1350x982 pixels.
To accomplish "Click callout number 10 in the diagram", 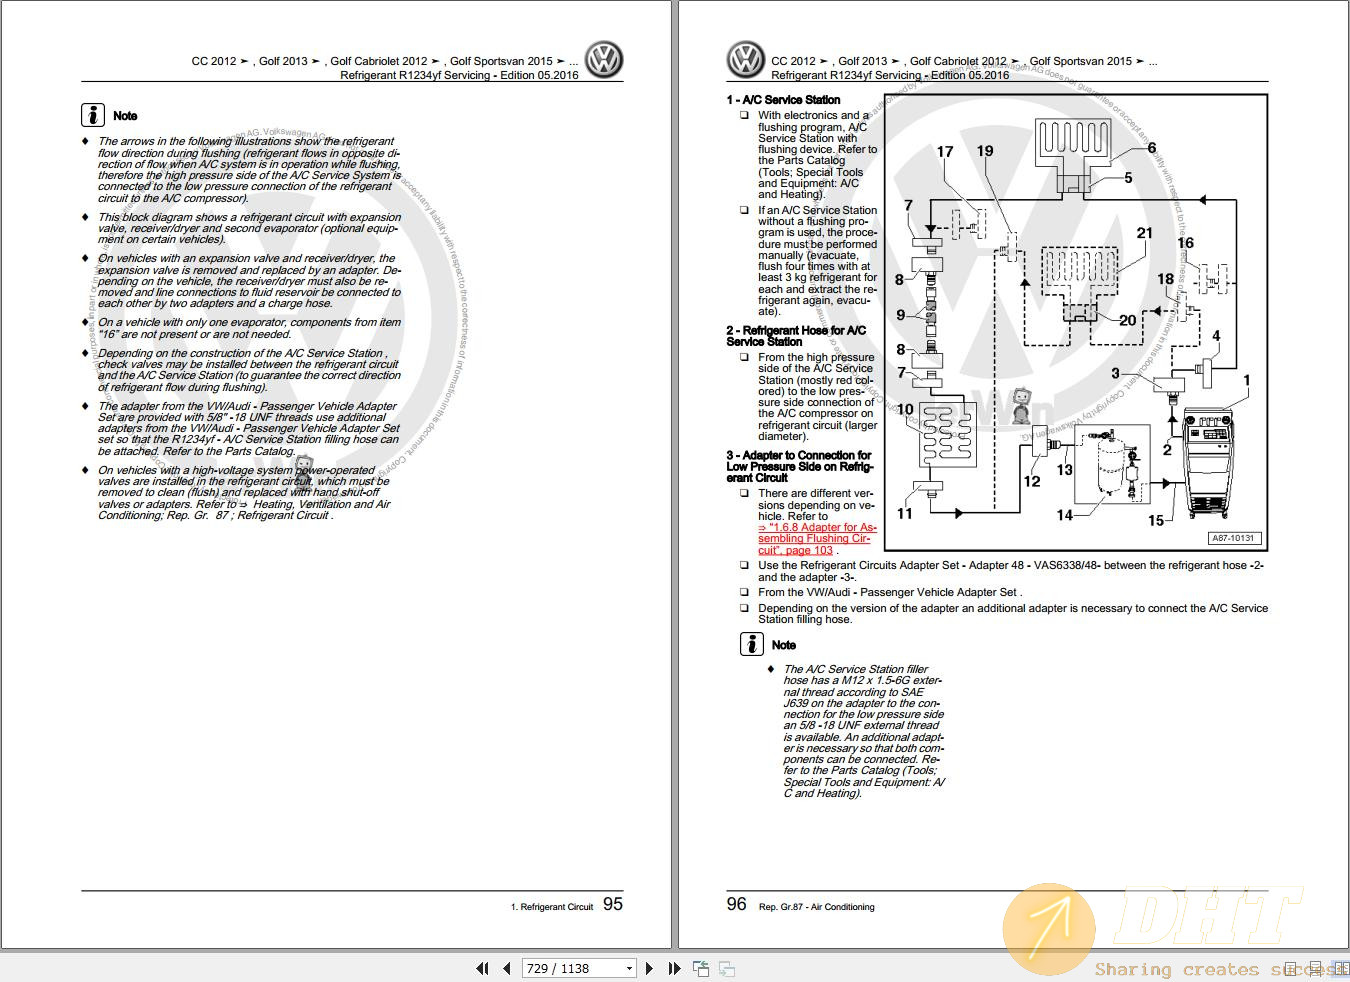I will pos(905,409).
